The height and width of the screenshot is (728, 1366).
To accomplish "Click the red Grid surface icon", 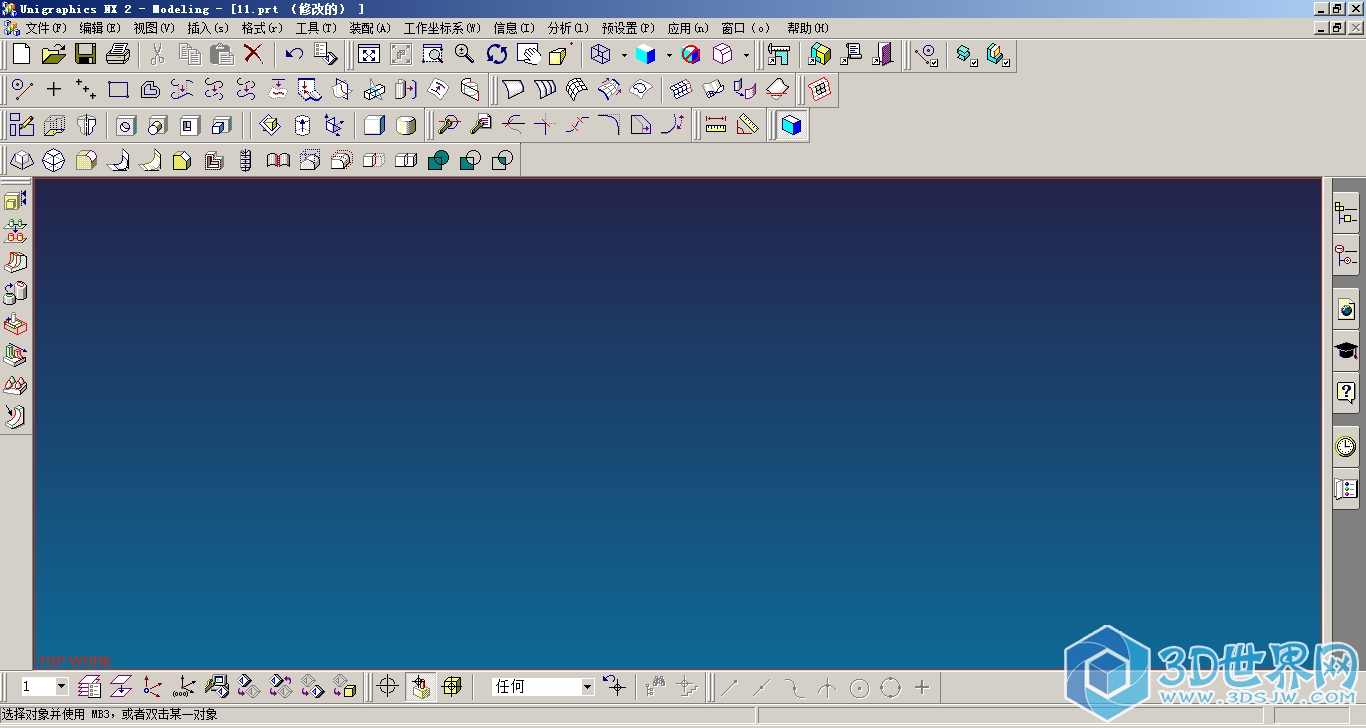I will [x=820, y=90].
